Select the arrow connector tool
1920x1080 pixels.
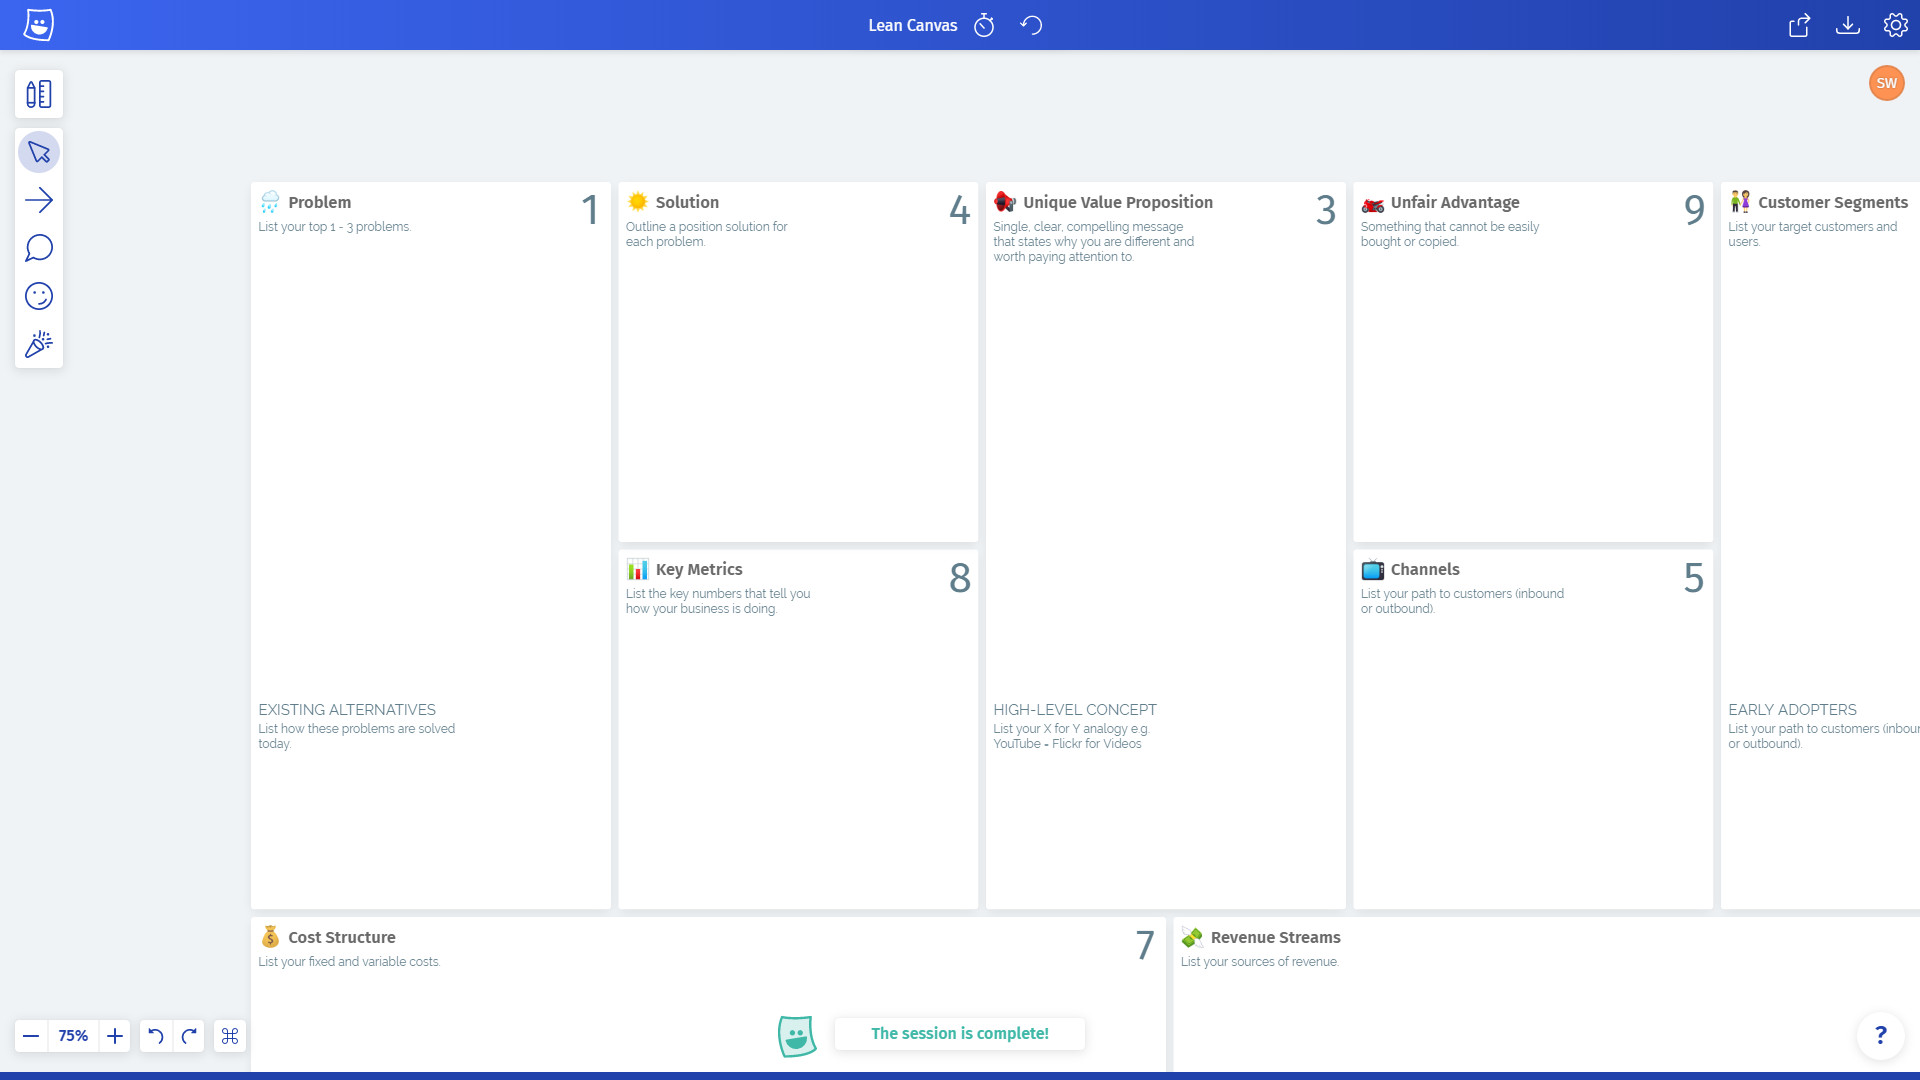[x=39, y=200]
